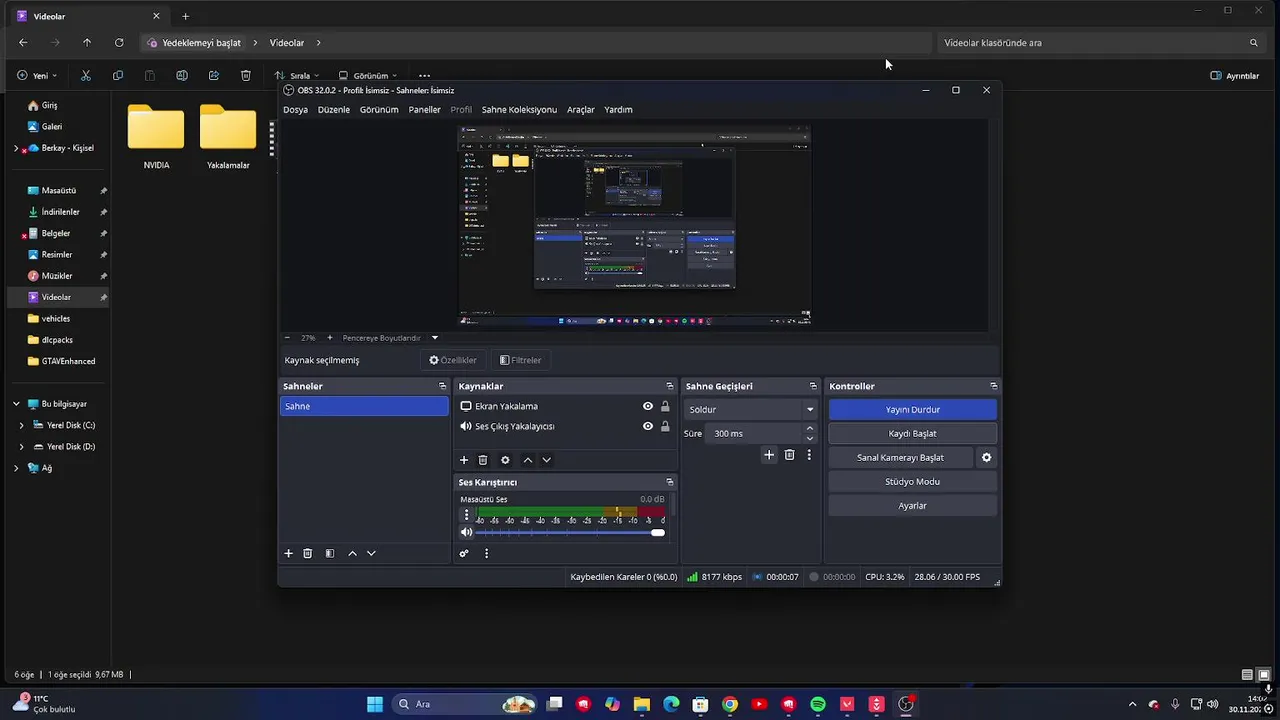Image resolution: width=1280 pixels, height=720 pixels.
Task: Toggle the Ayrıntılar details pane
Action: pyautogui.click(x=1235, y=76)
